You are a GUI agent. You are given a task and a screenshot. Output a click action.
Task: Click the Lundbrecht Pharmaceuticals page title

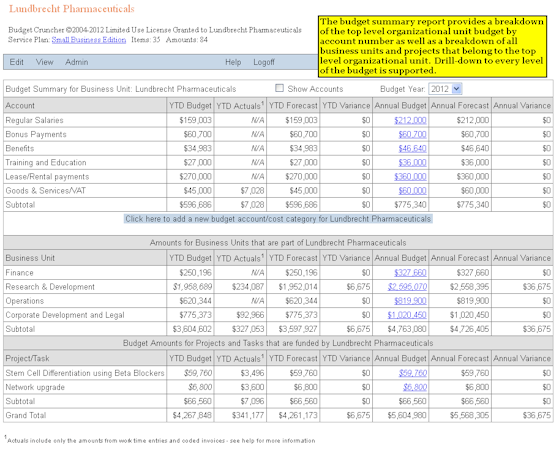[x=72, y=9]
